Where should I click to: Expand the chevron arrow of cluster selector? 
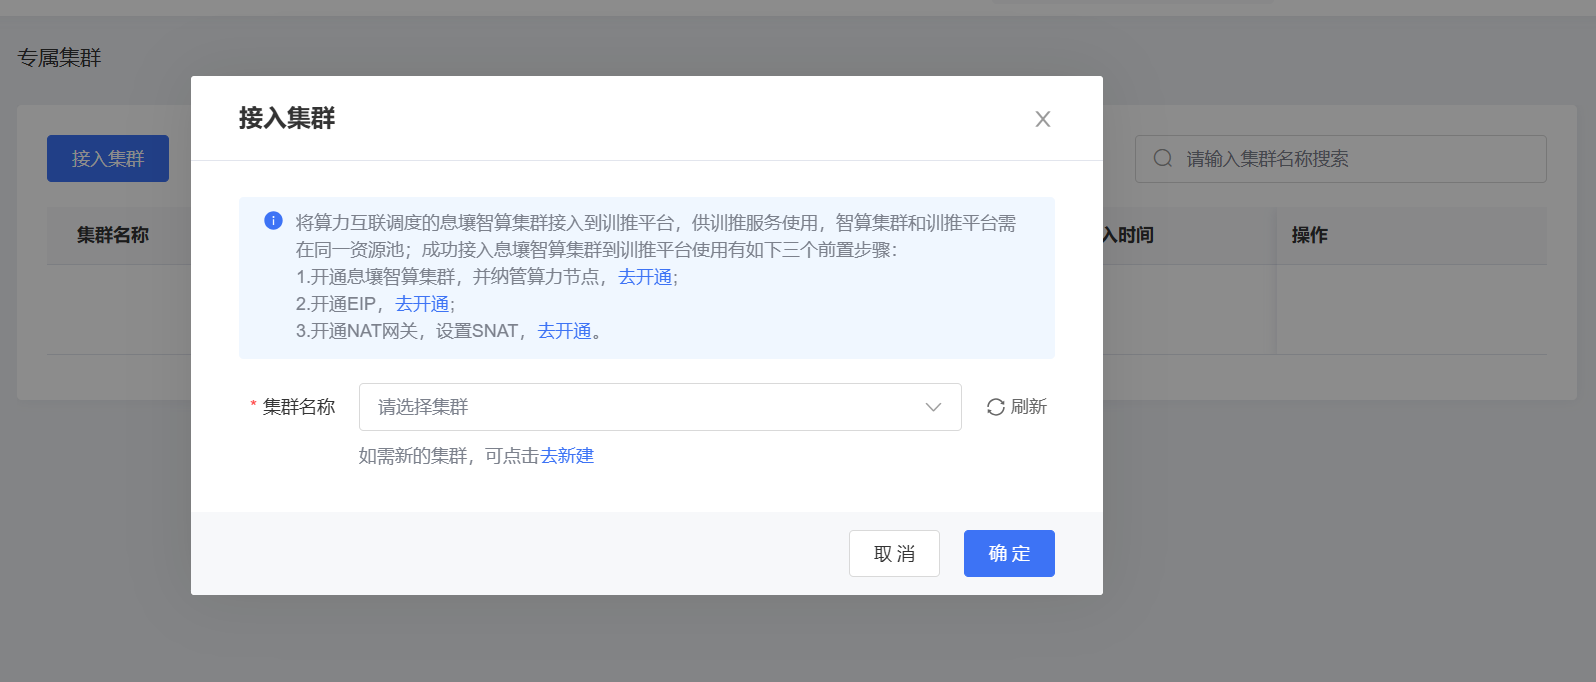click(933, 407)
